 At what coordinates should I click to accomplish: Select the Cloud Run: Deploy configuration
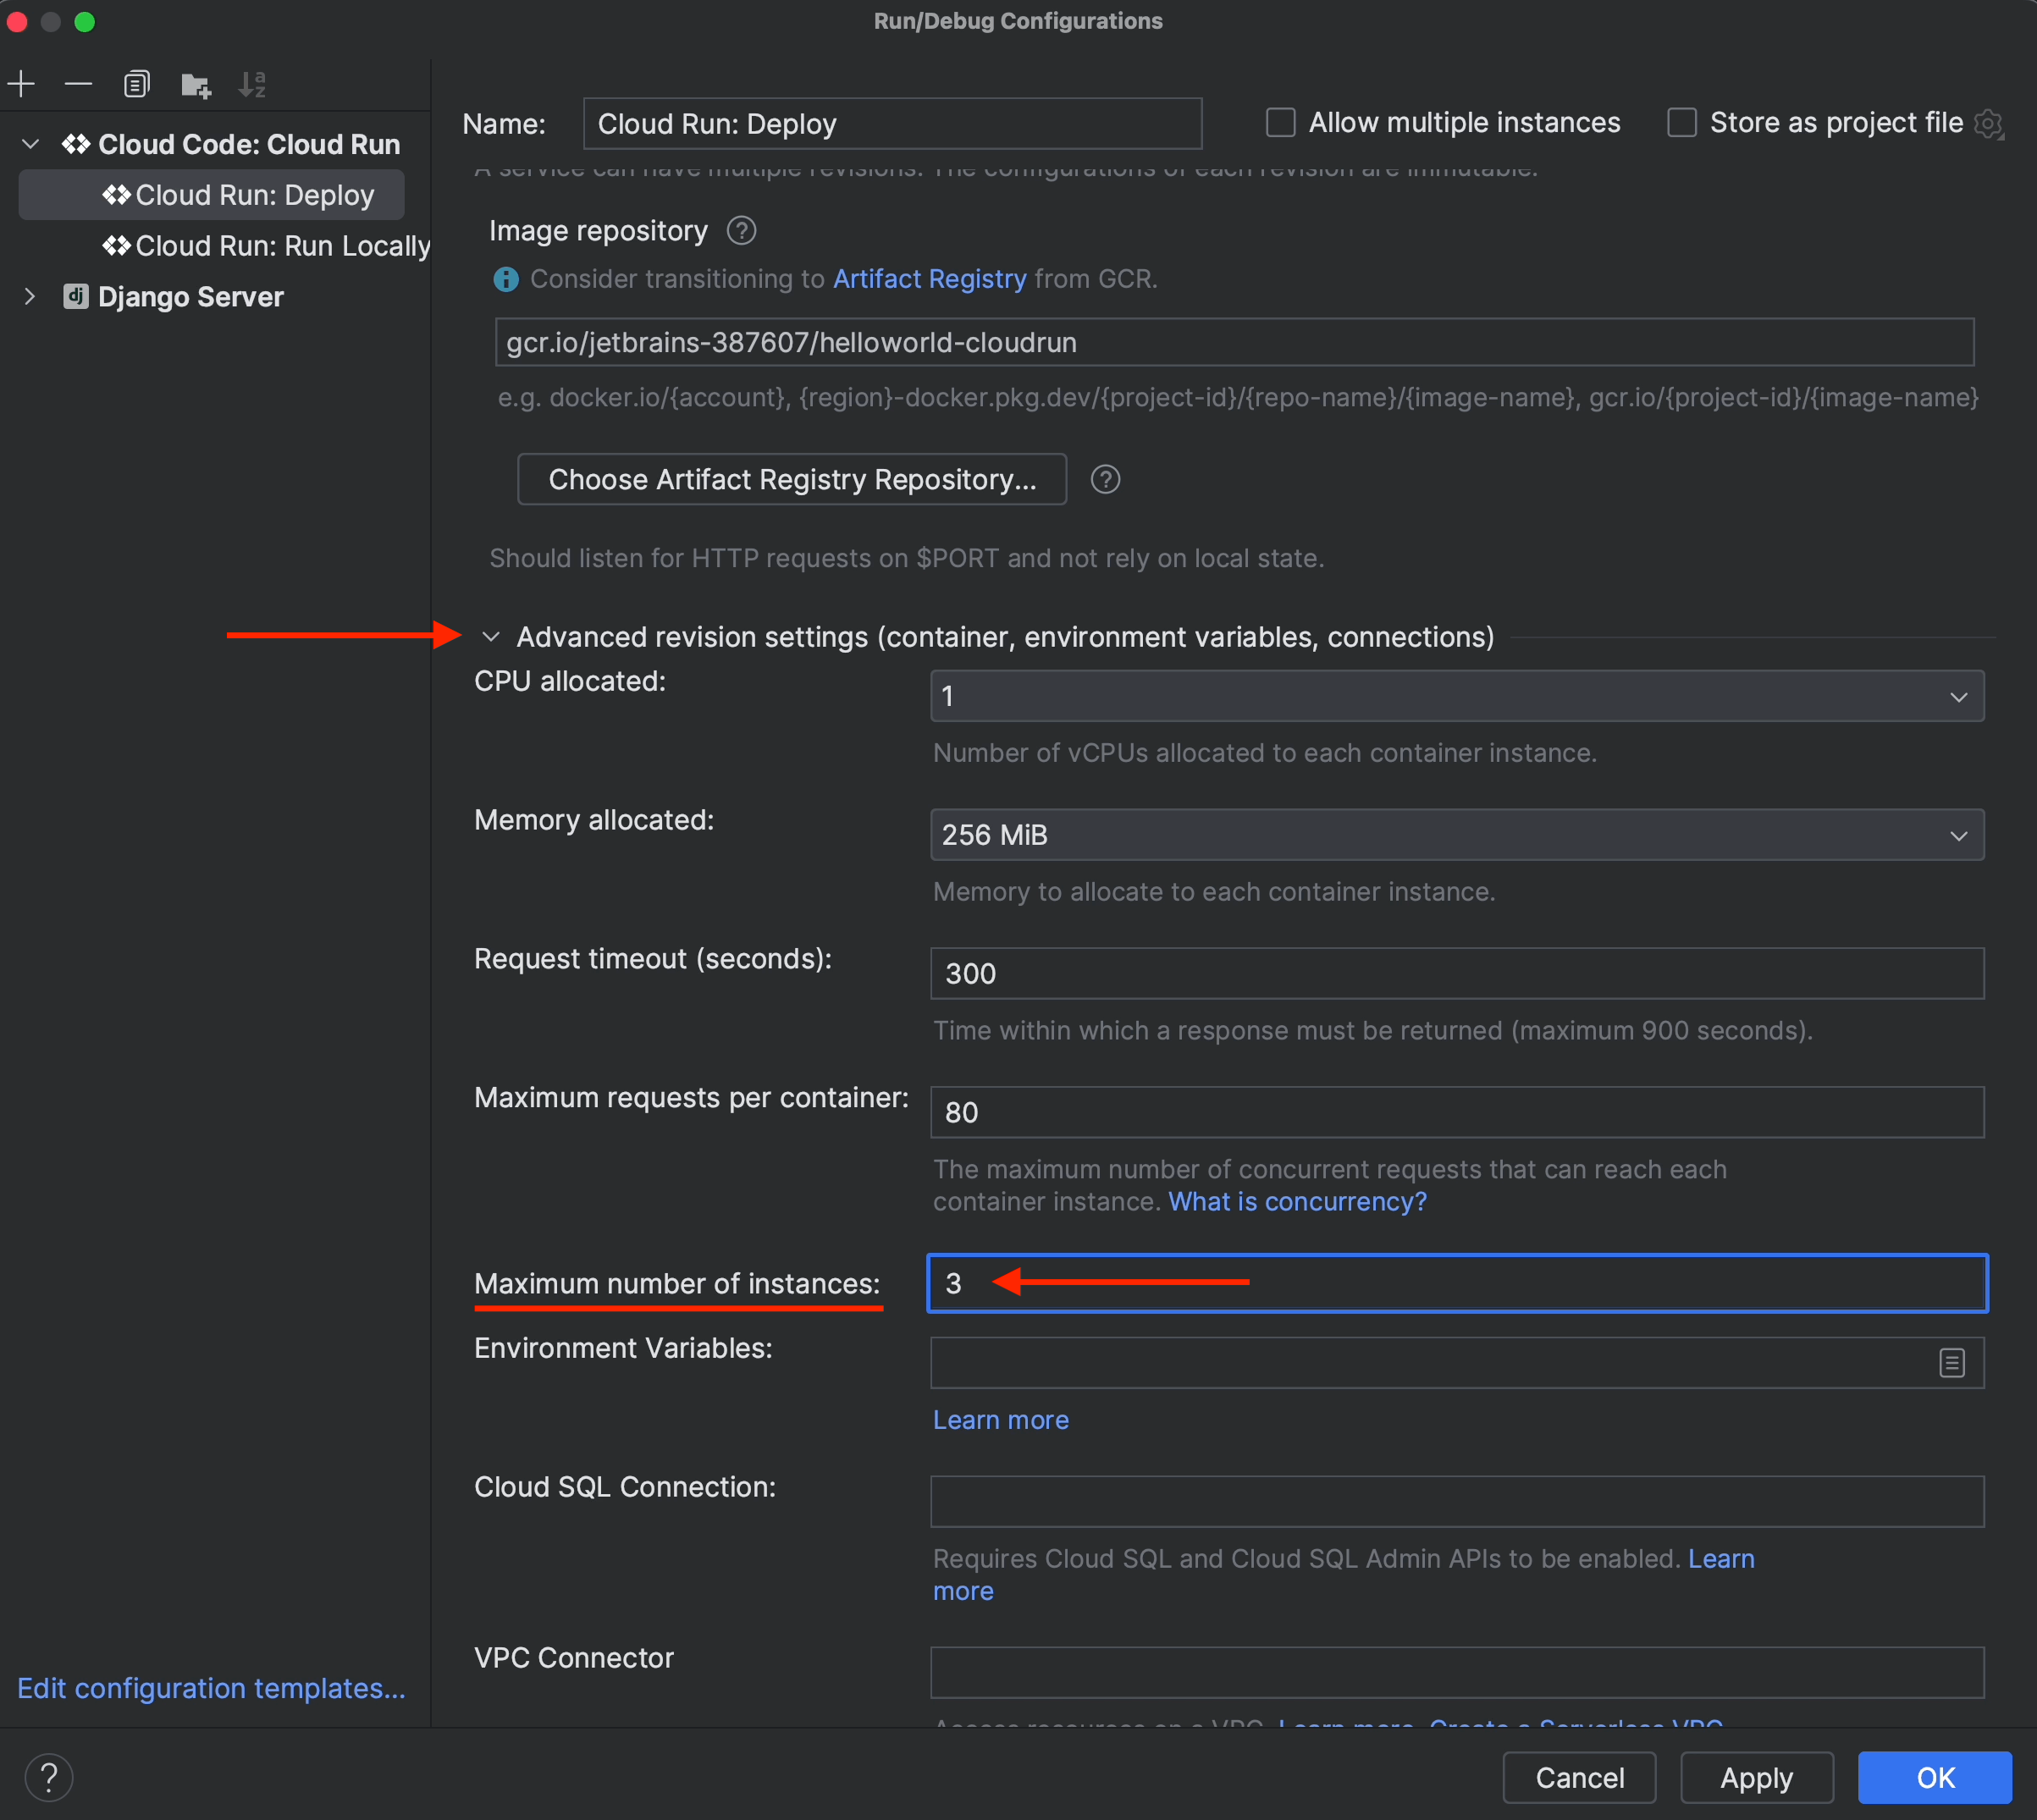254,195
